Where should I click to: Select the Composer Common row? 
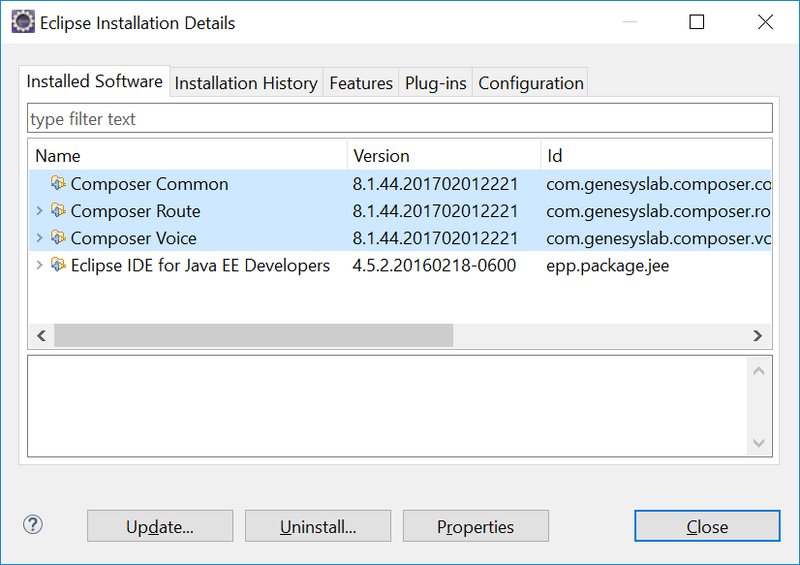(x=400, y=184)
